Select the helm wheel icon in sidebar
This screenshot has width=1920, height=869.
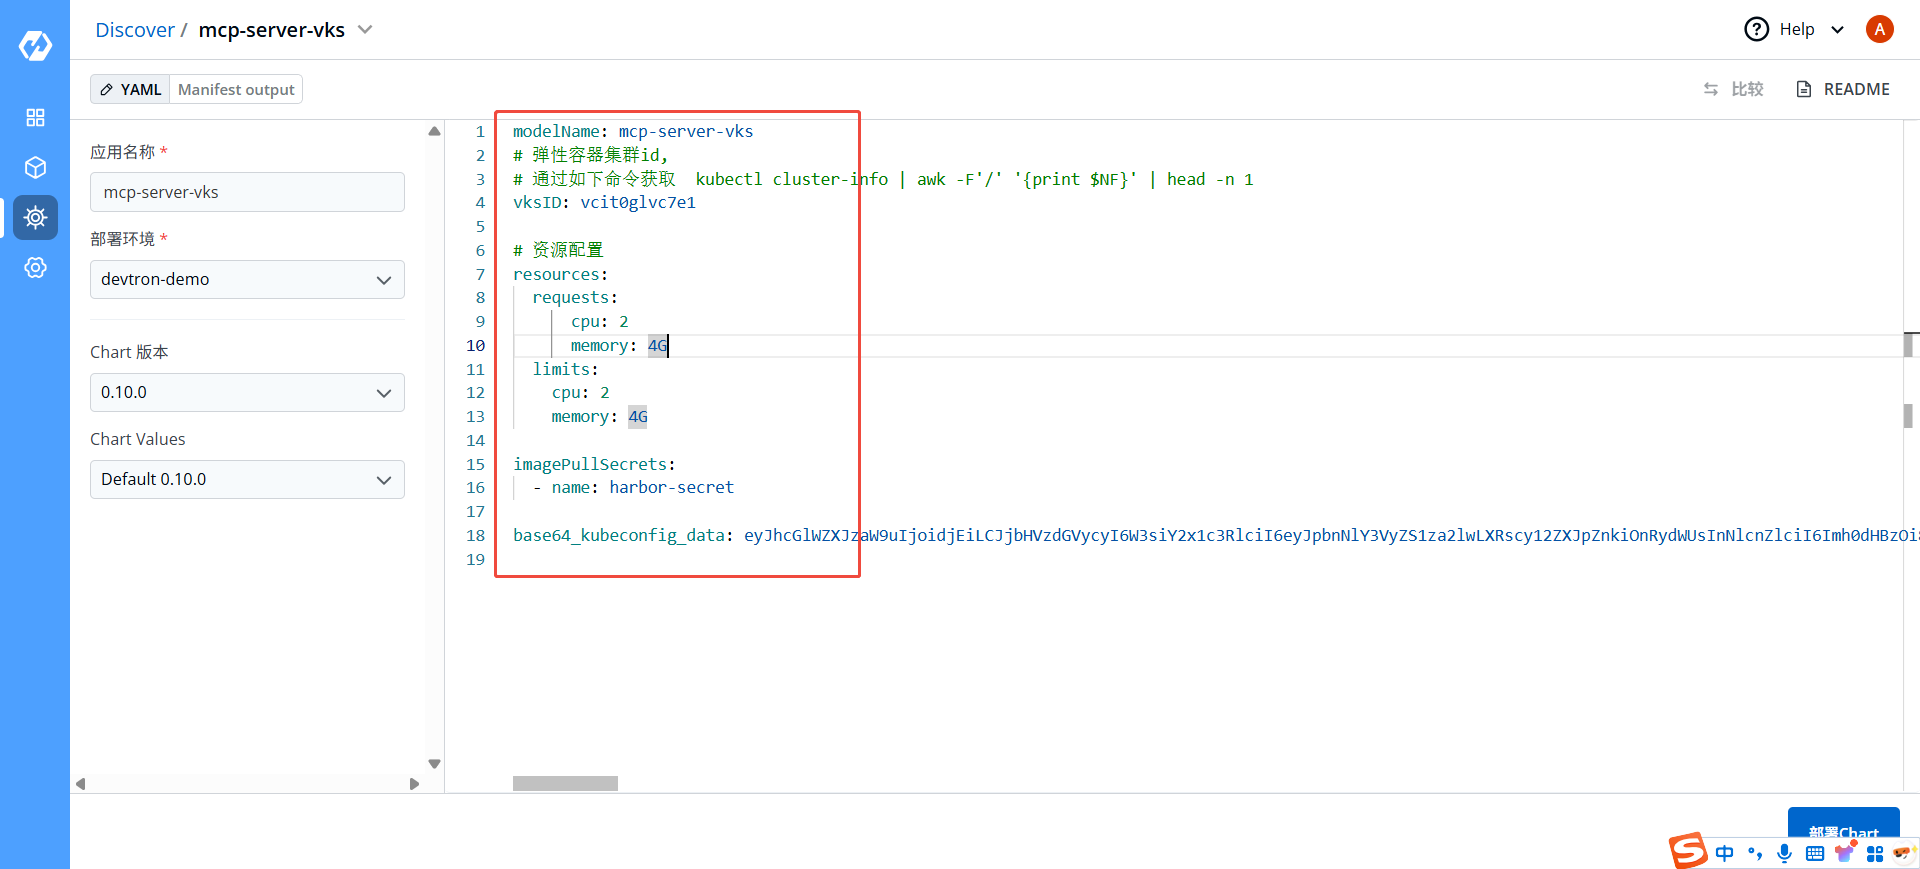coord(35,217)
